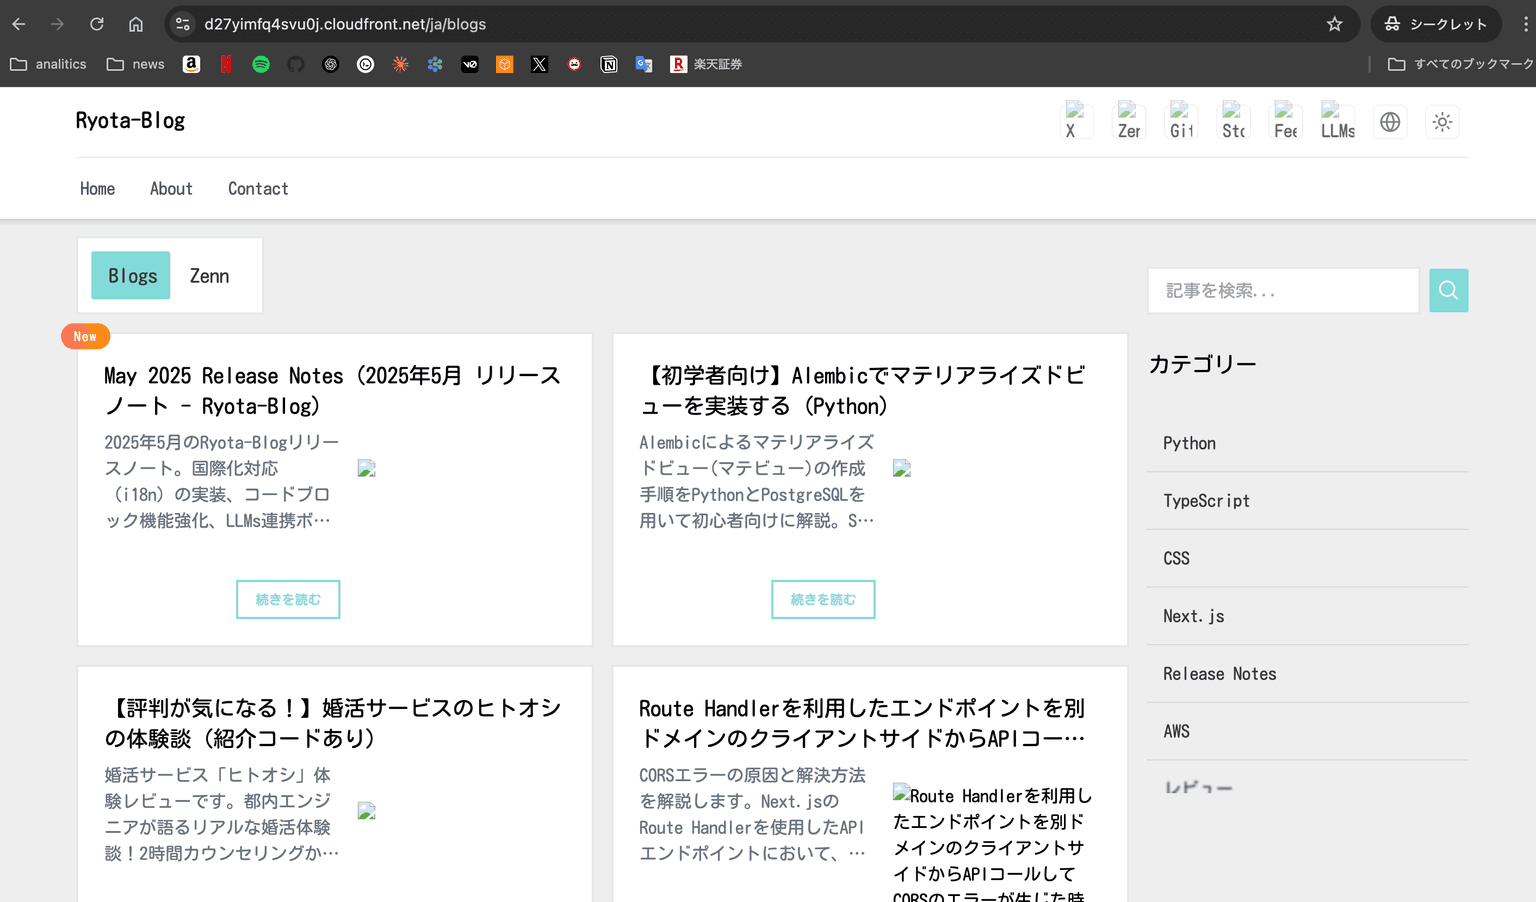This screenshot has width=1536, height=902.
Task: Click the Spotify bookmark icon
Action: 261,64
